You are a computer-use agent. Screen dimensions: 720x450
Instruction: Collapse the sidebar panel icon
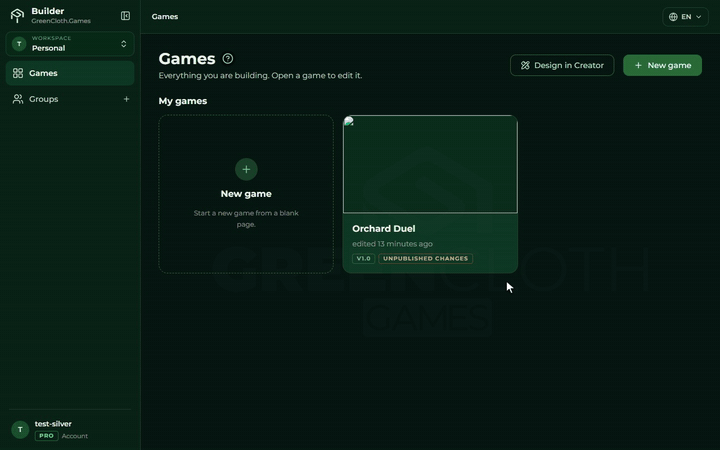[x=125, y=16]
